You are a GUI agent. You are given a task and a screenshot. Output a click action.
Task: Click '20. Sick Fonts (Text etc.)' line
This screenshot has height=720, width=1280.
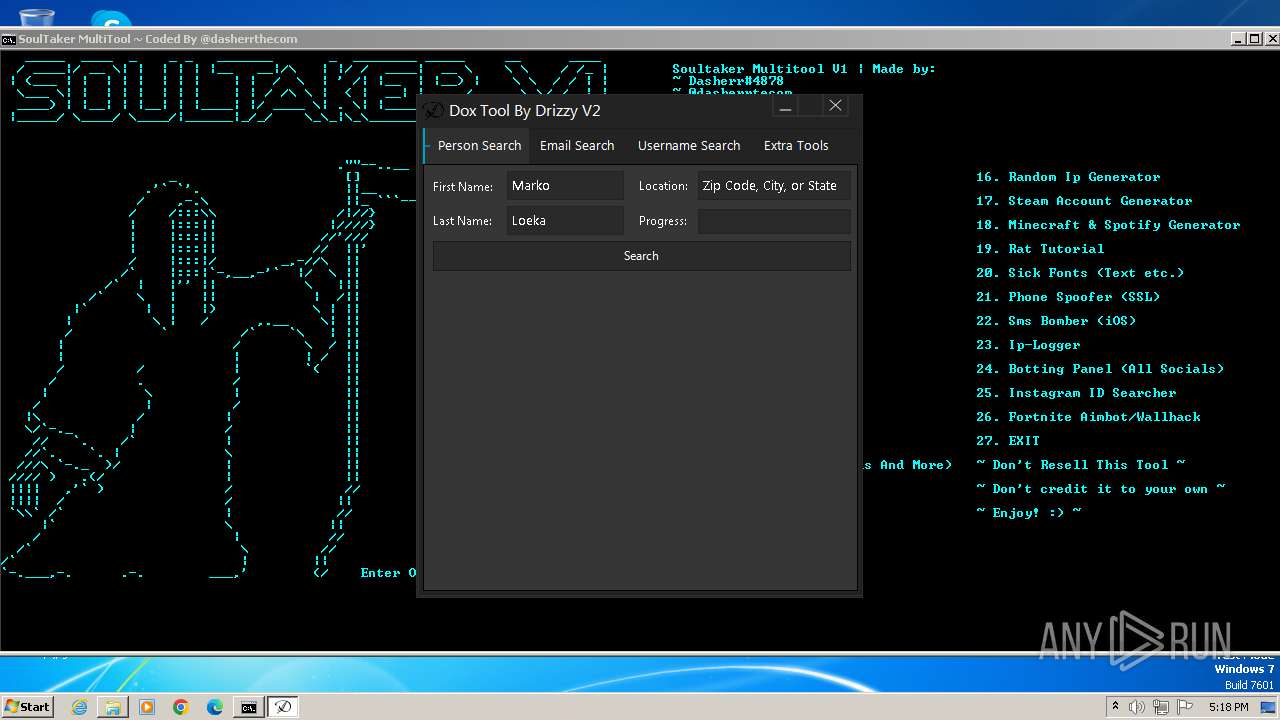(1080, 273)
